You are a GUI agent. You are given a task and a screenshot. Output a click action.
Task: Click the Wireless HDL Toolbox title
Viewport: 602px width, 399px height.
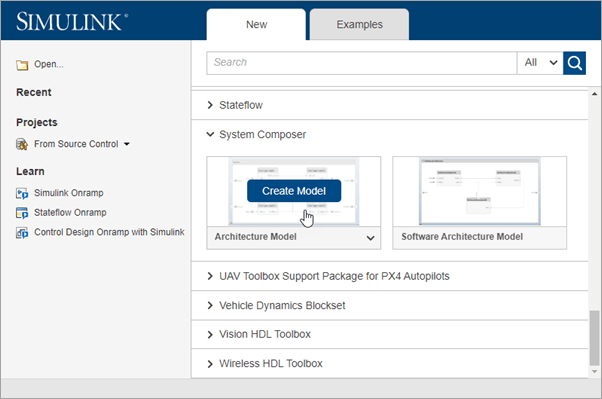pyautogui.click(x=271, y=363)
